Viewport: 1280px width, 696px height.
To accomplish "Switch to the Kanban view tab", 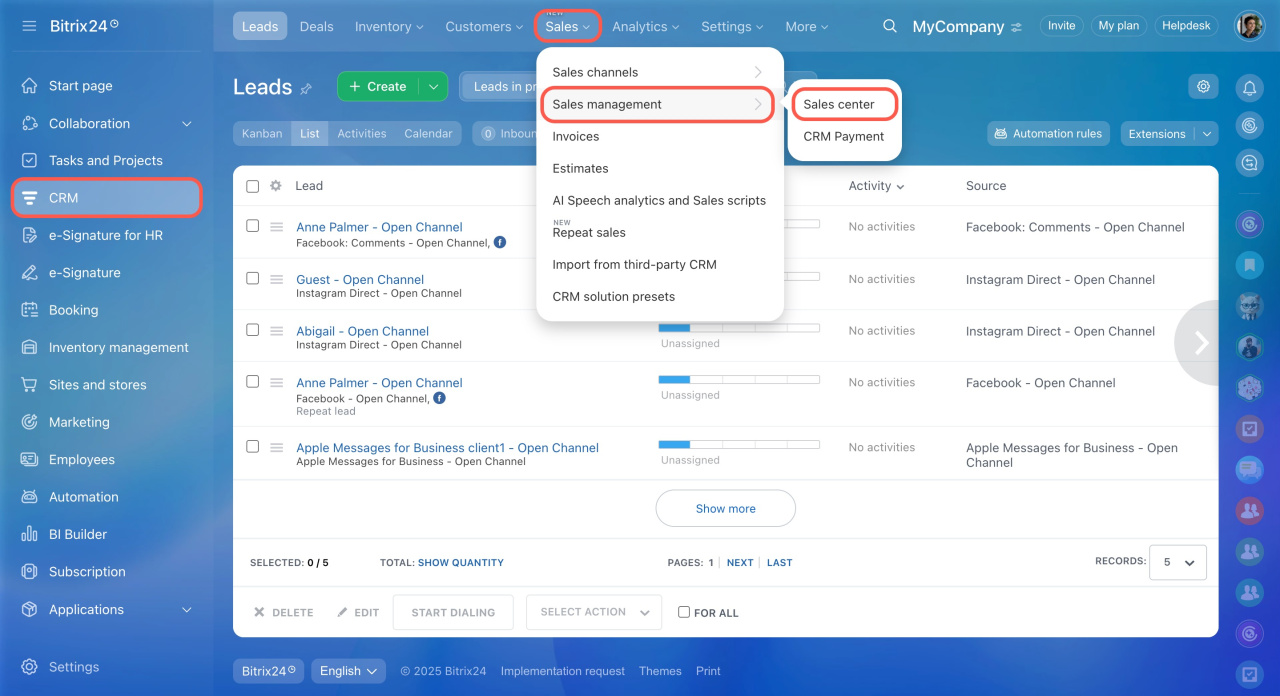I will [262, 133].
